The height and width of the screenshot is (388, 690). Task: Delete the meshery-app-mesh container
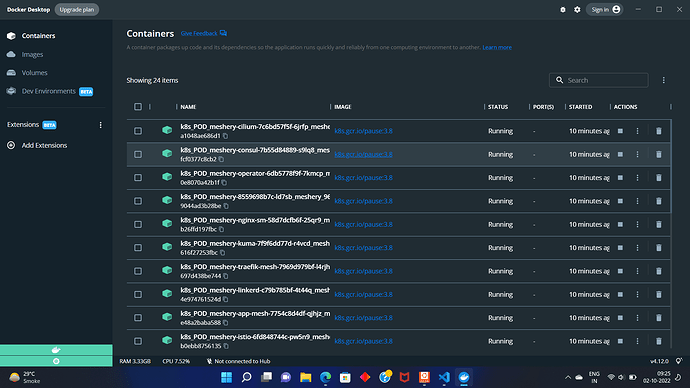pyautogui.click(x=658, y=318)
